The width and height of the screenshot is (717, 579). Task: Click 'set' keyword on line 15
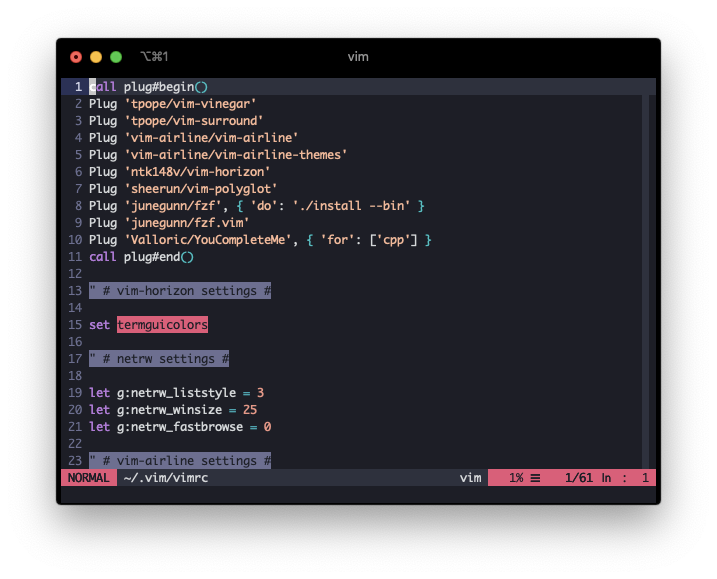100,325
